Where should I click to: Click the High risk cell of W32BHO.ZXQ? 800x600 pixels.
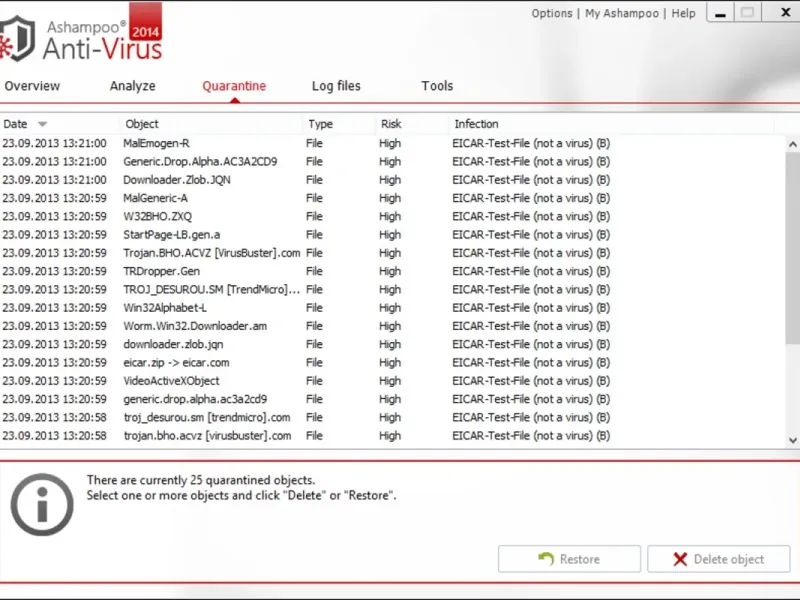click(x=390, y=217)
